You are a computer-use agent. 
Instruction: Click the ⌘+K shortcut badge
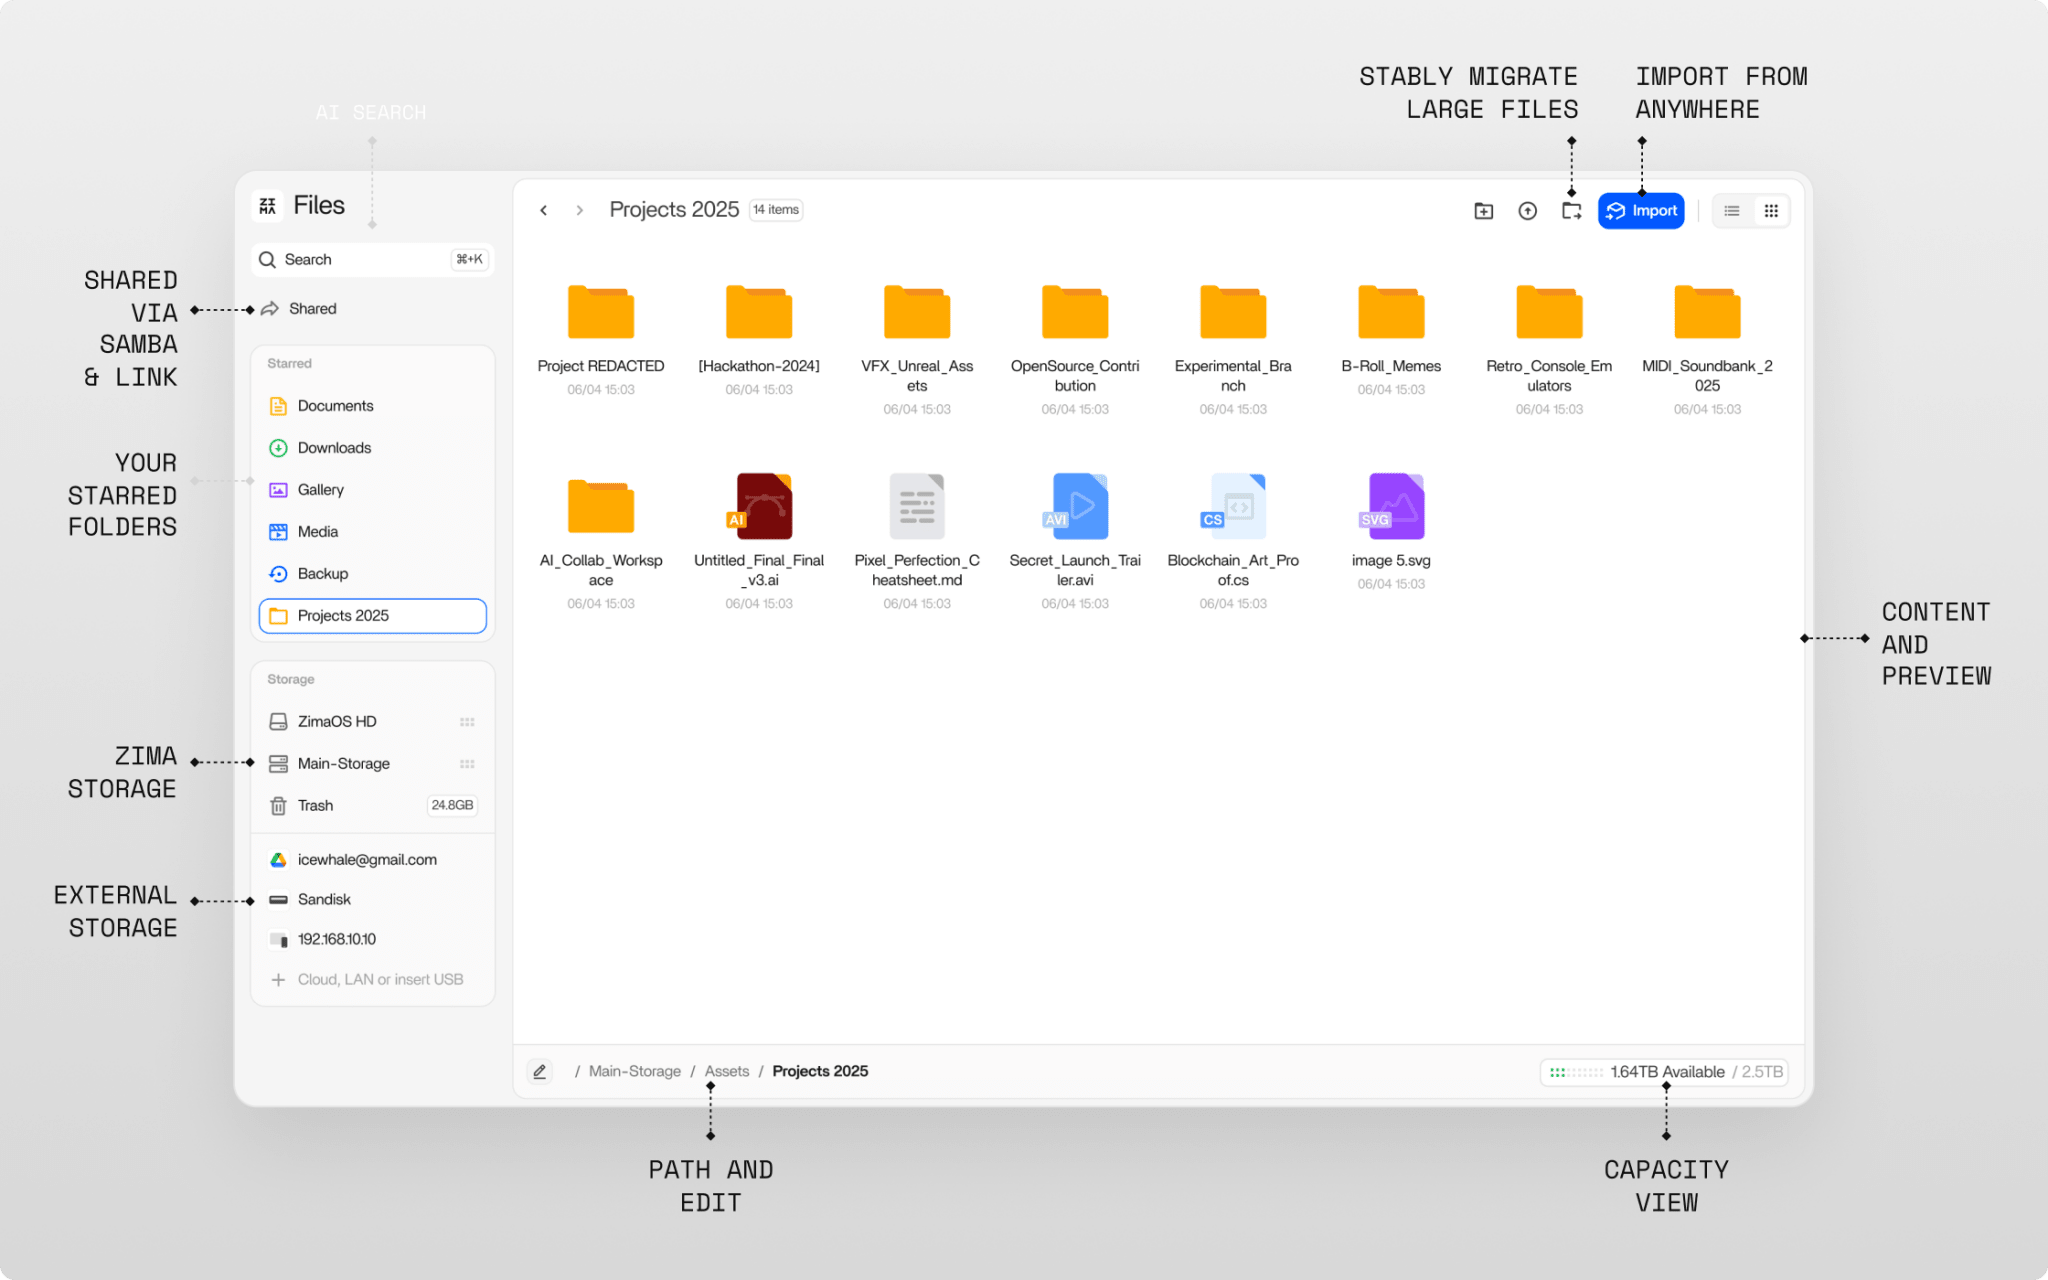(x=469, y=259)
